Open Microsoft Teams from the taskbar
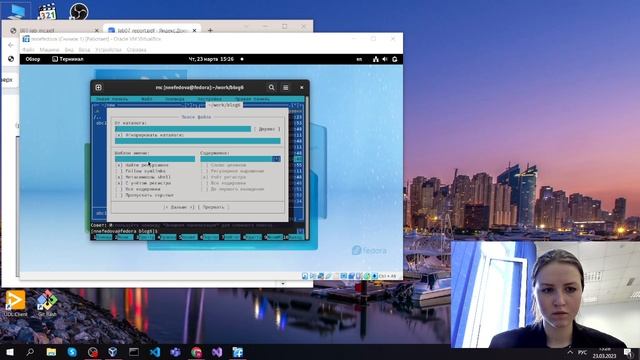Image resolution: width=640 pixels, height=360 pixels. click(176, 352)
